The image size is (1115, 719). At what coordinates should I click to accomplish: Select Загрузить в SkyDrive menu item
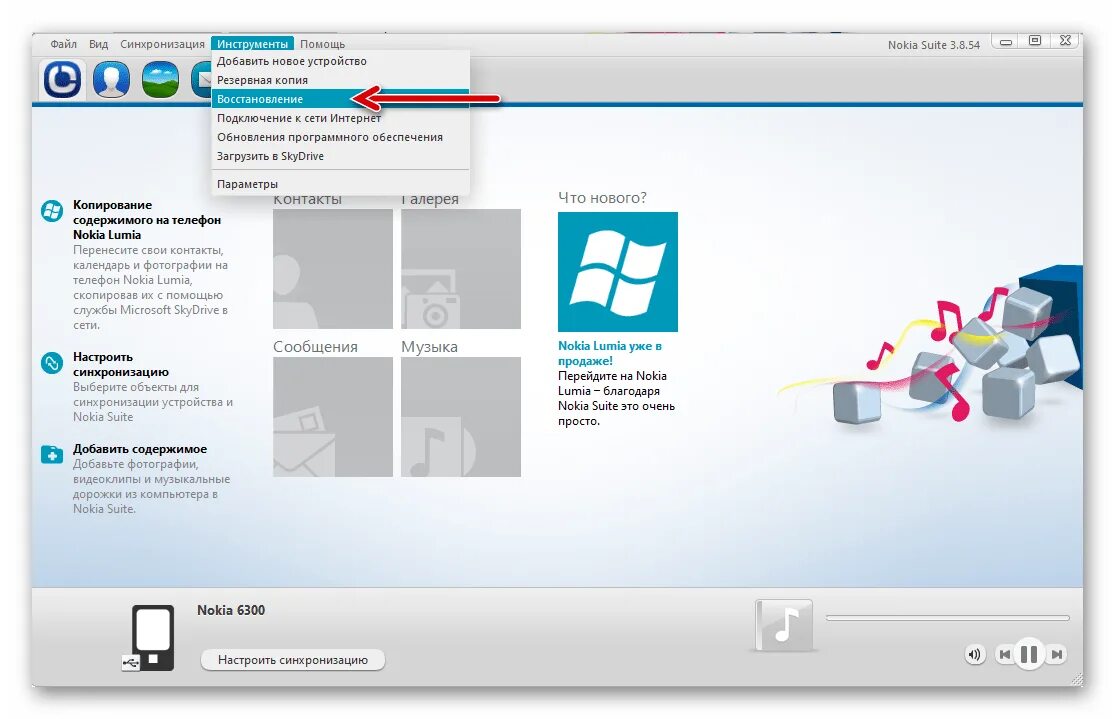pyautogui.click(x=341, y=156)
